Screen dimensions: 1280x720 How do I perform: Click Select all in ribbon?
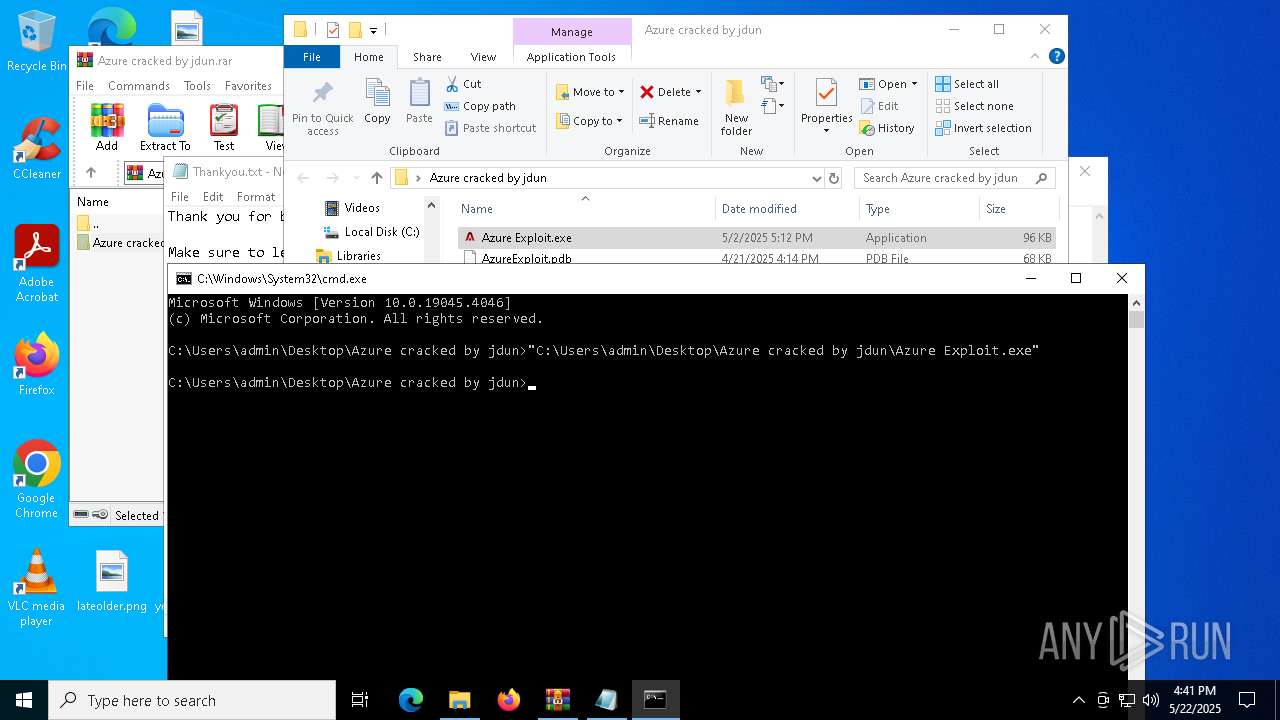(966, 84)
